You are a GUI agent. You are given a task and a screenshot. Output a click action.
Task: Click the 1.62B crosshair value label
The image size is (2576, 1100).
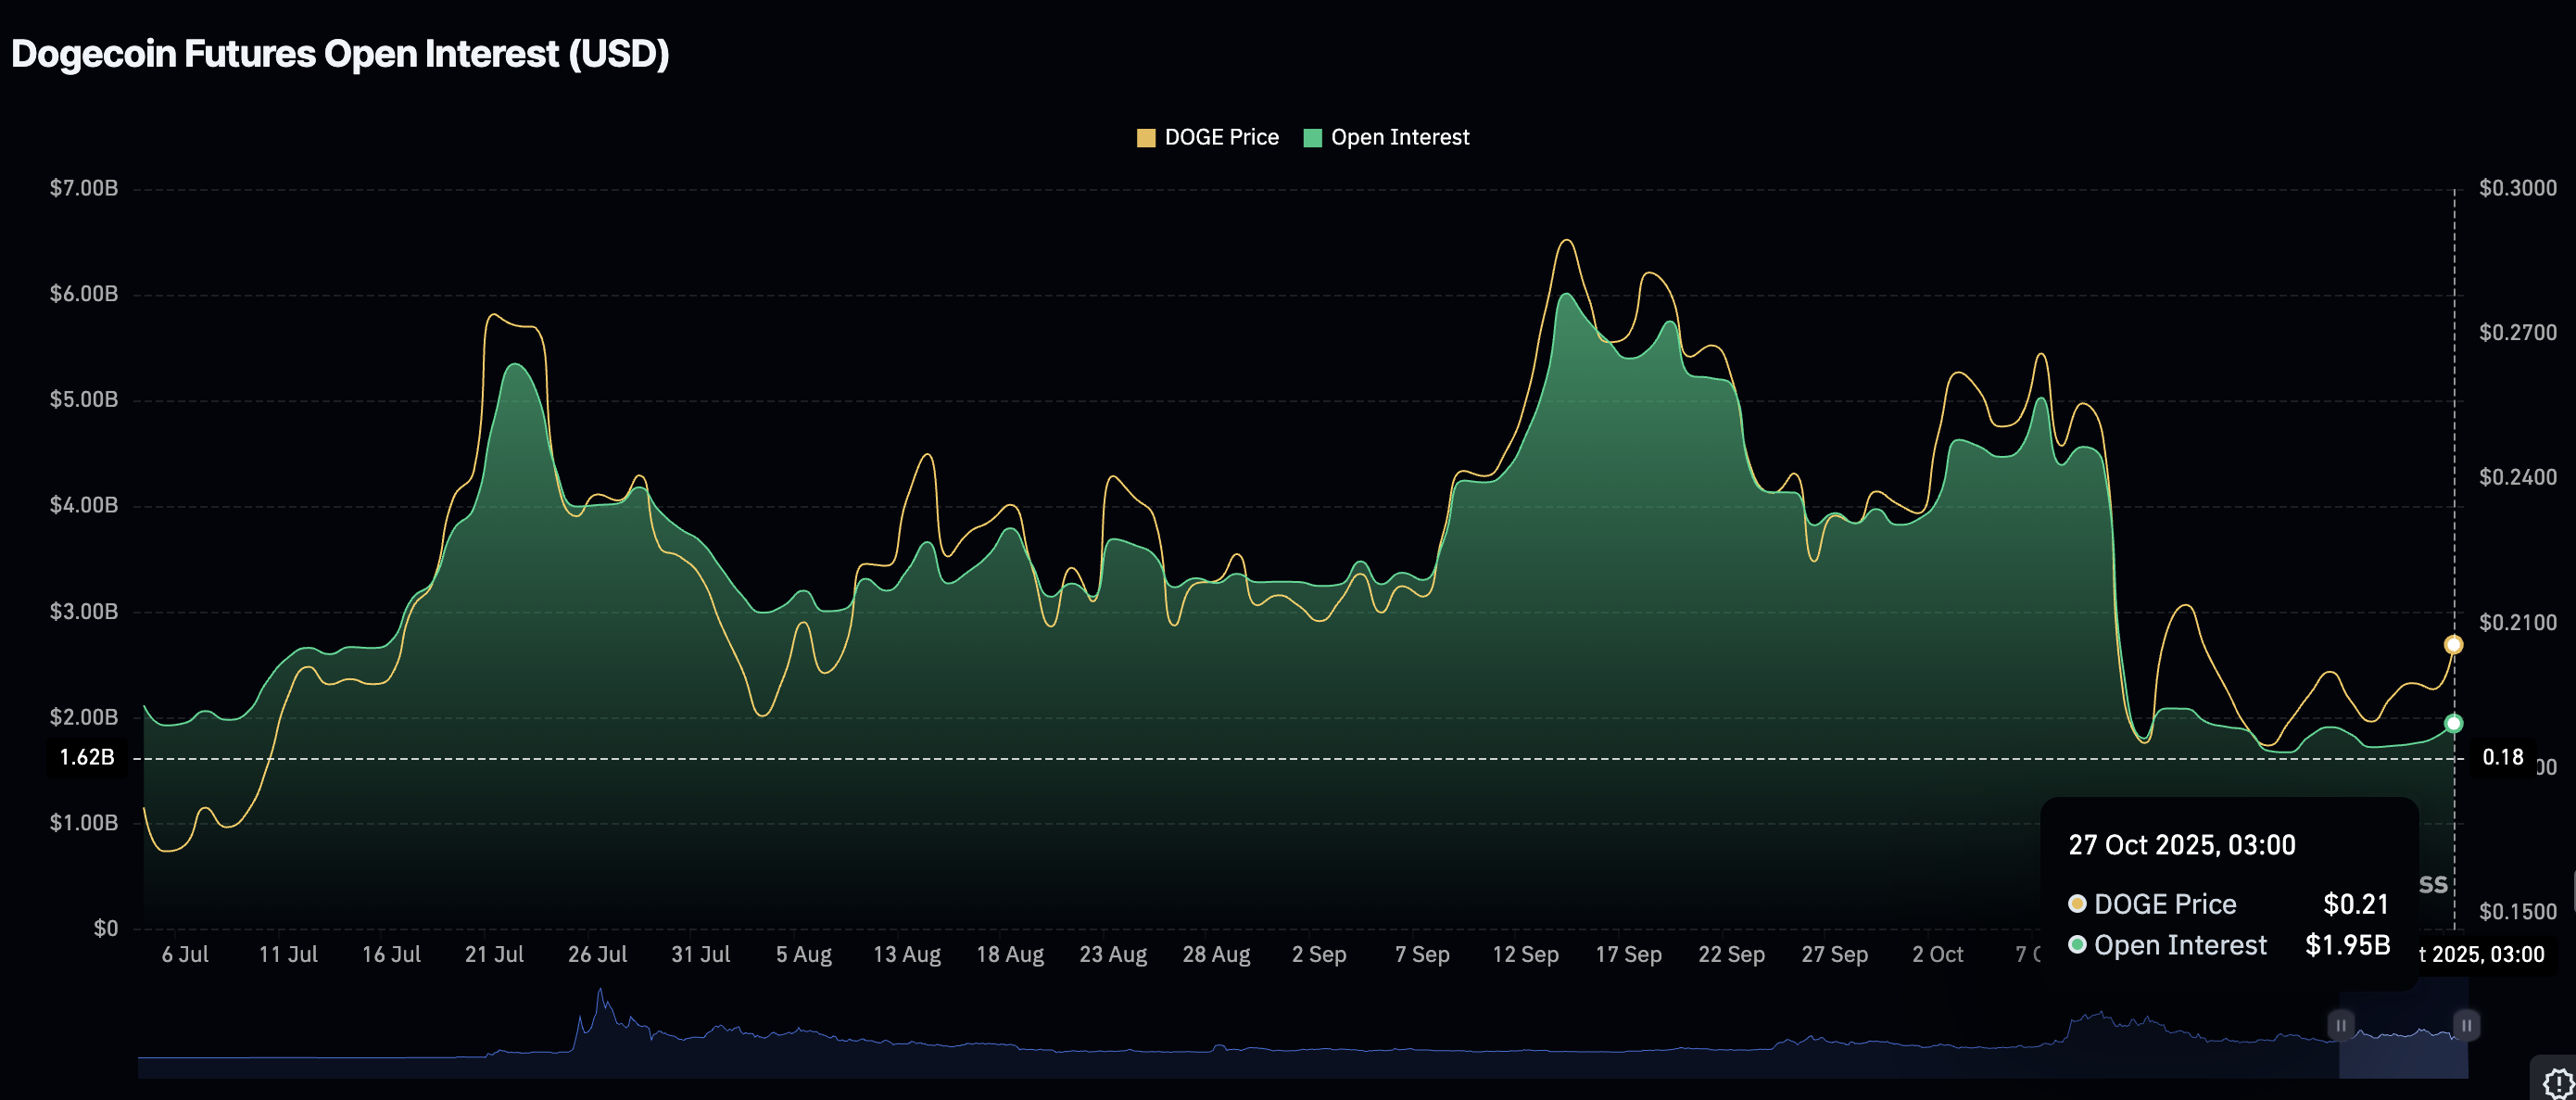pyautogui.click(x=87, y=757)
